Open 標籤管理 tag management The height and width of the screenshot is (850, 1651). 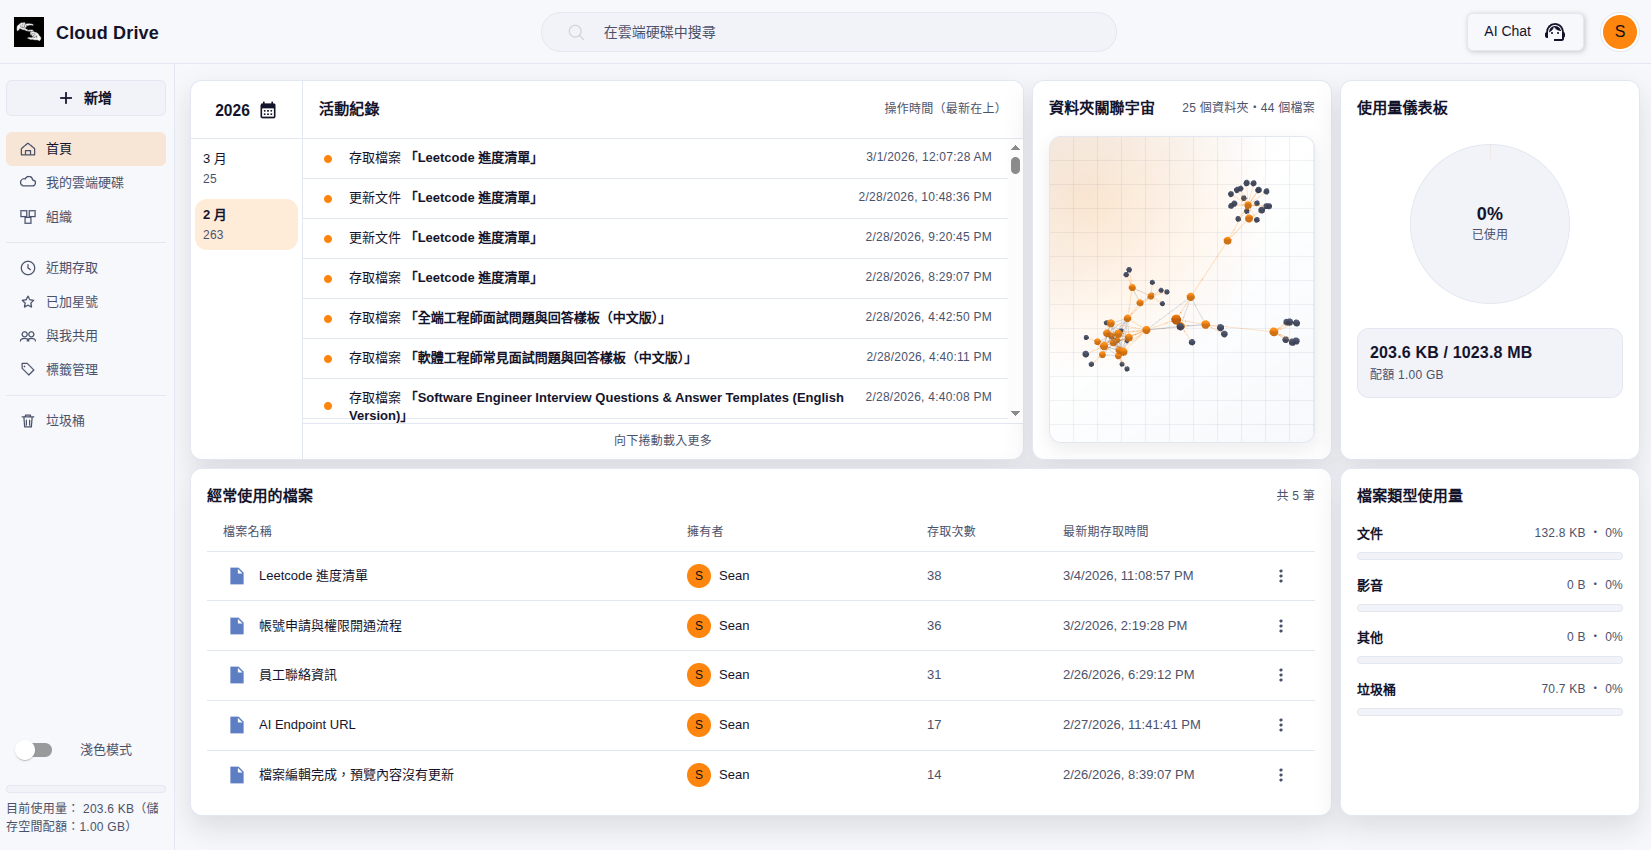(x=86, y=370)
